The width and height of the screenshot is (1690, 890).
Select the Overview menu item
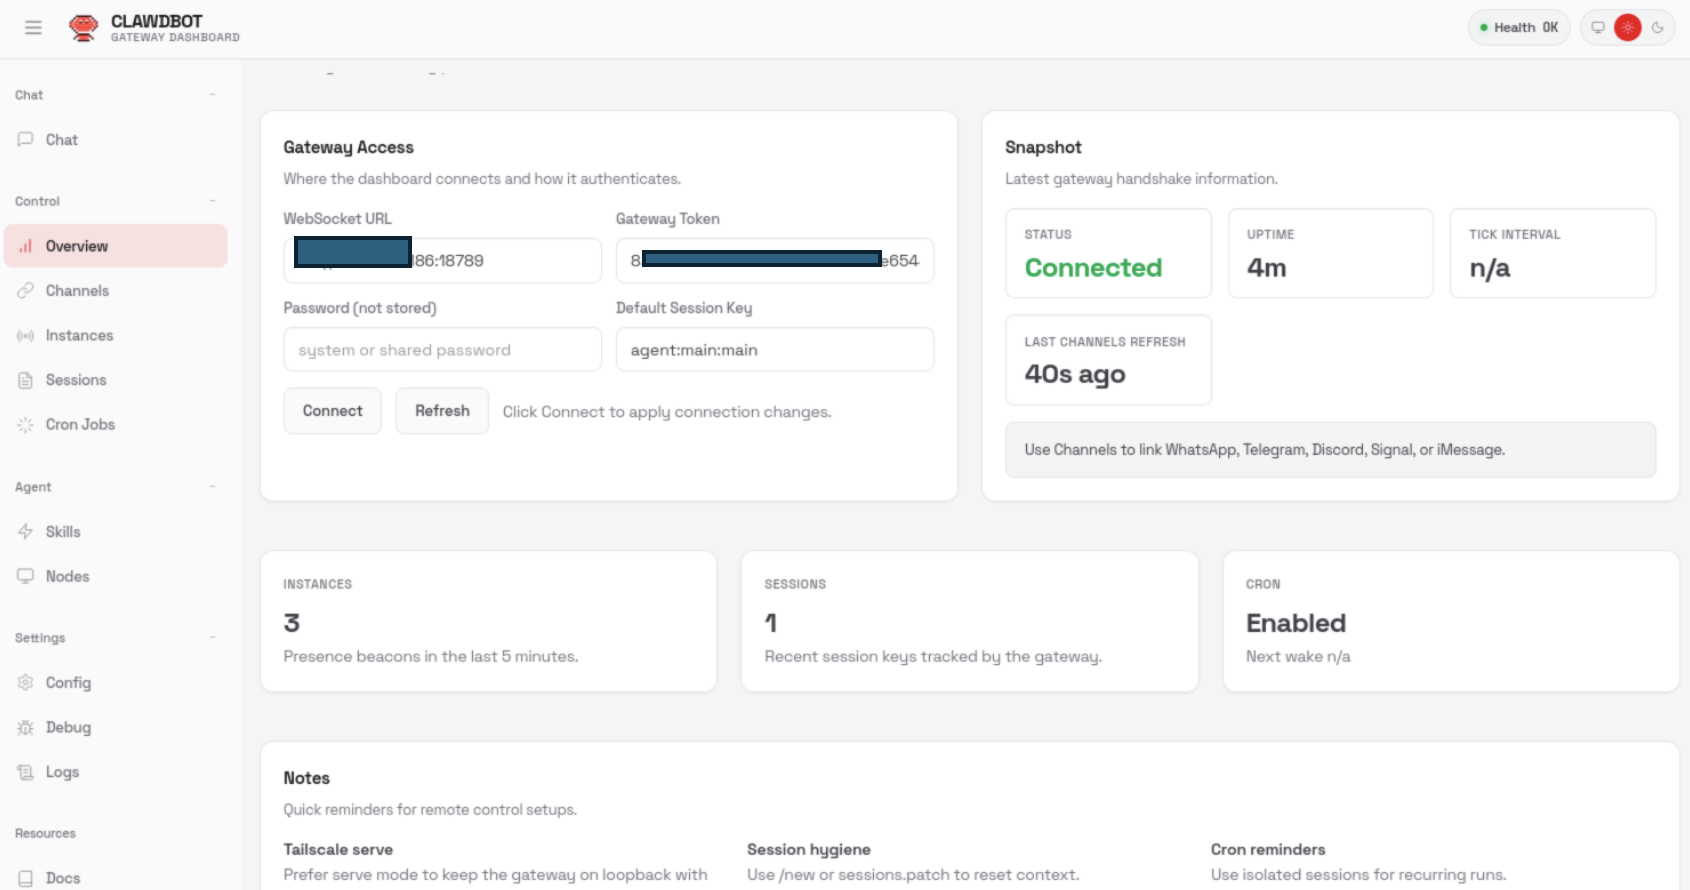pyautogui.click(x=116, y=246)
